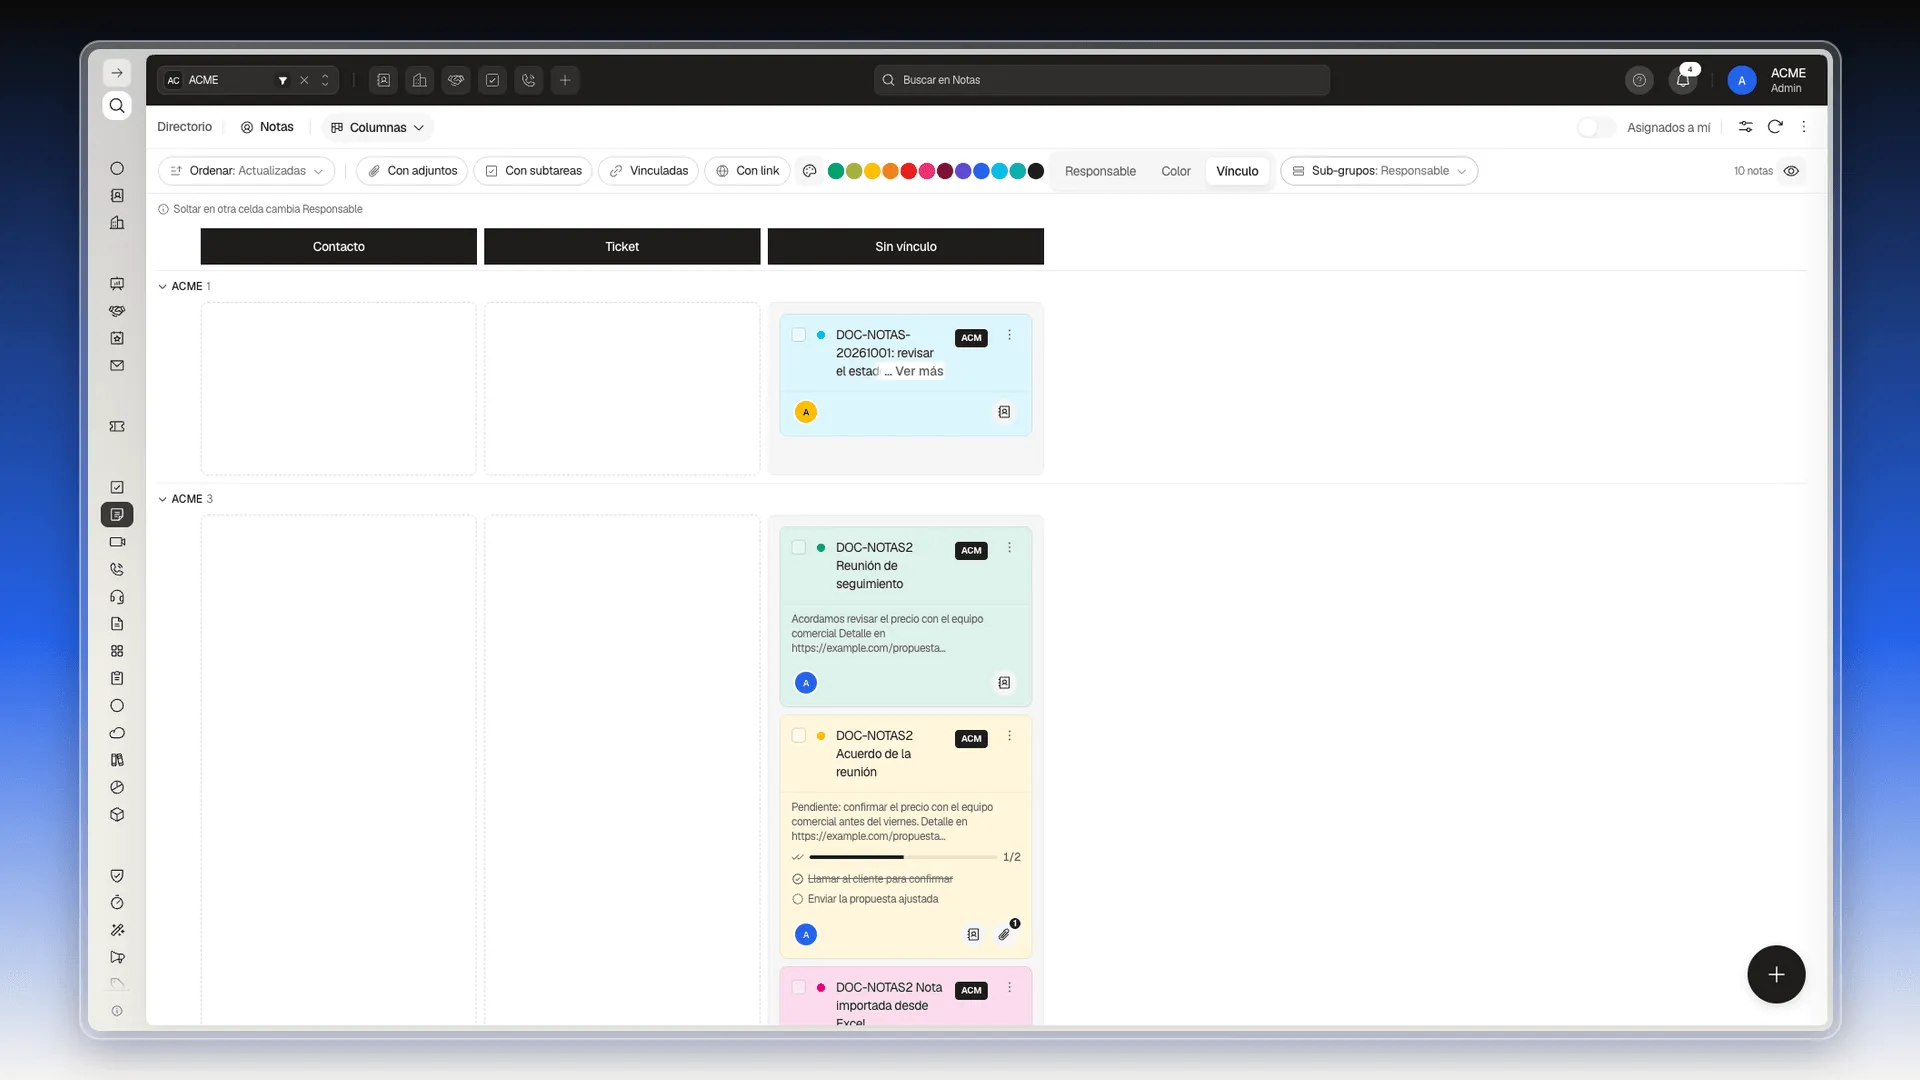Open the Ordenar: Actualizadas dropdown
Viewport: 1920px width, 1080px height.
[246, 171]
